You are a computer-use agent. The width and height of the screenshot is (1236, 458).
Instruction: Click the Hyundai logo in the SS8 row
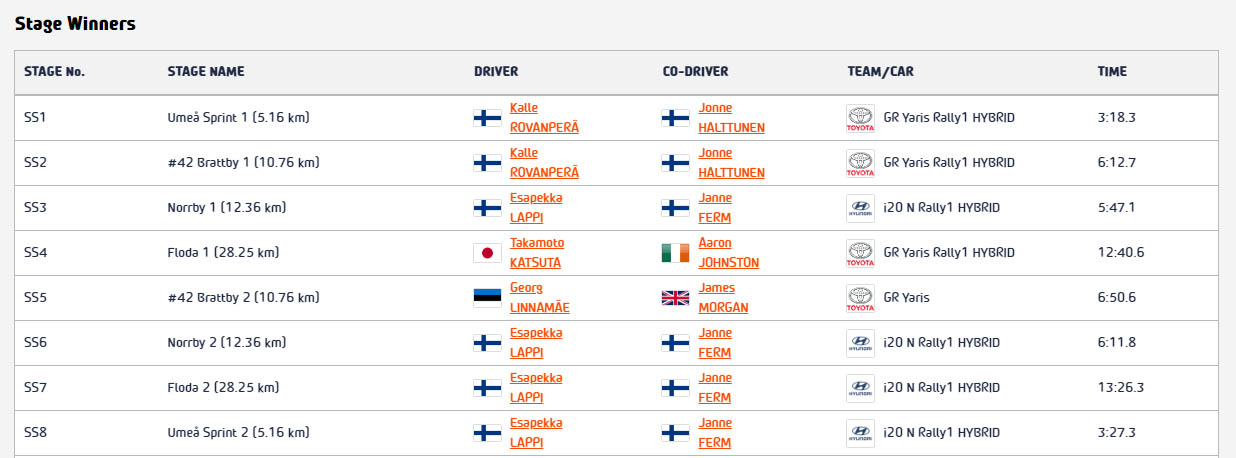point(860,433)
